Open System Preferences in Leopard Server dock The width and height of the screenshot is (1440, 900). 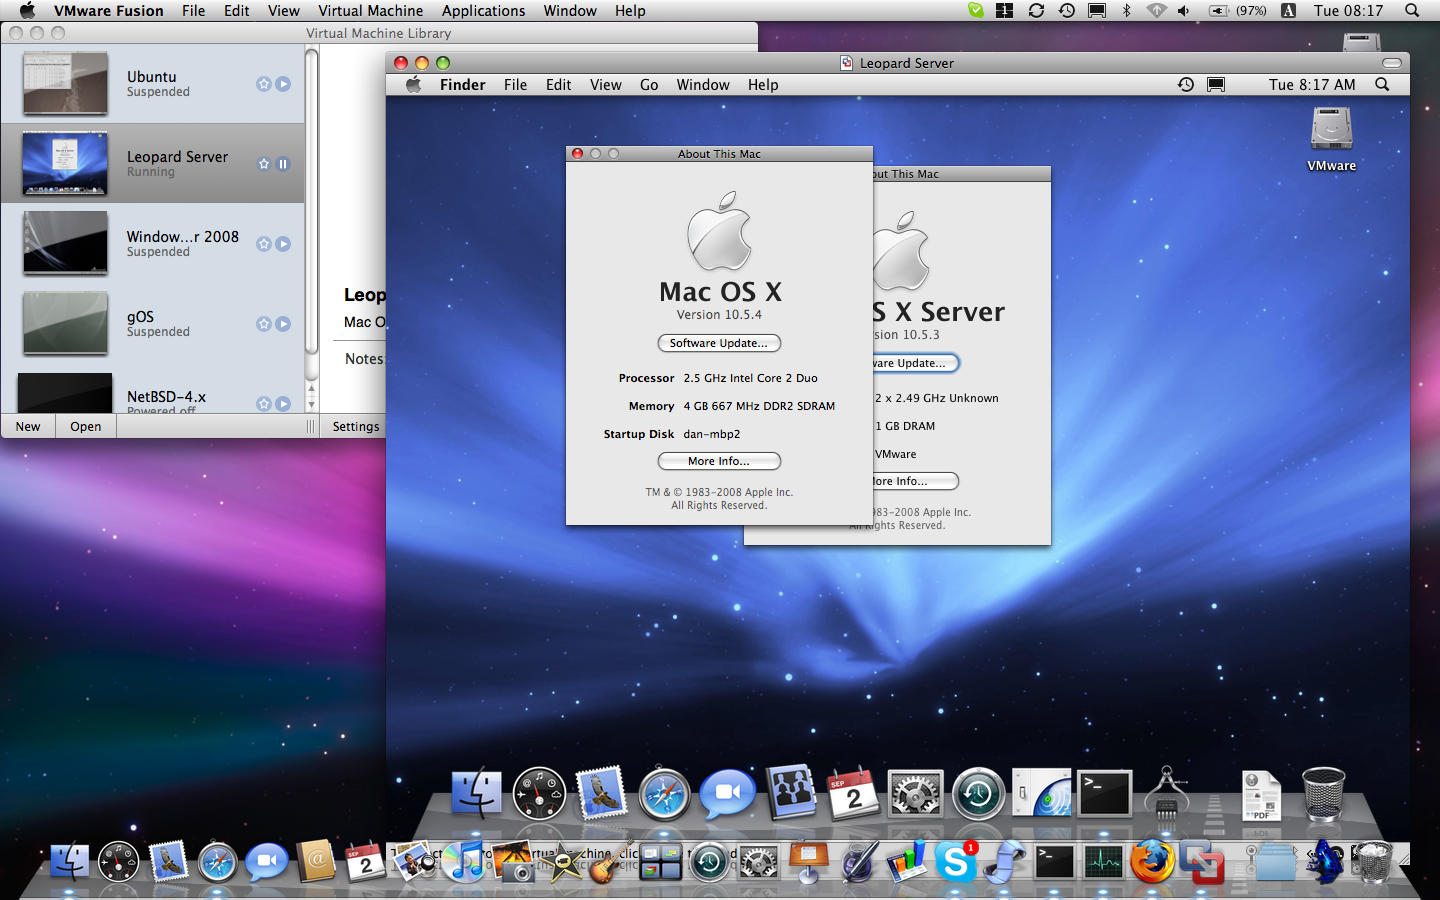click(x=915, y=795)
